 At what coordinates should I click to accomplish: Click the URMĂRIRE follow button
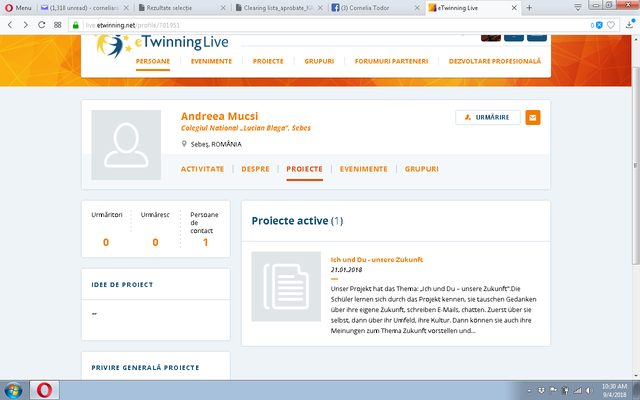488,117
